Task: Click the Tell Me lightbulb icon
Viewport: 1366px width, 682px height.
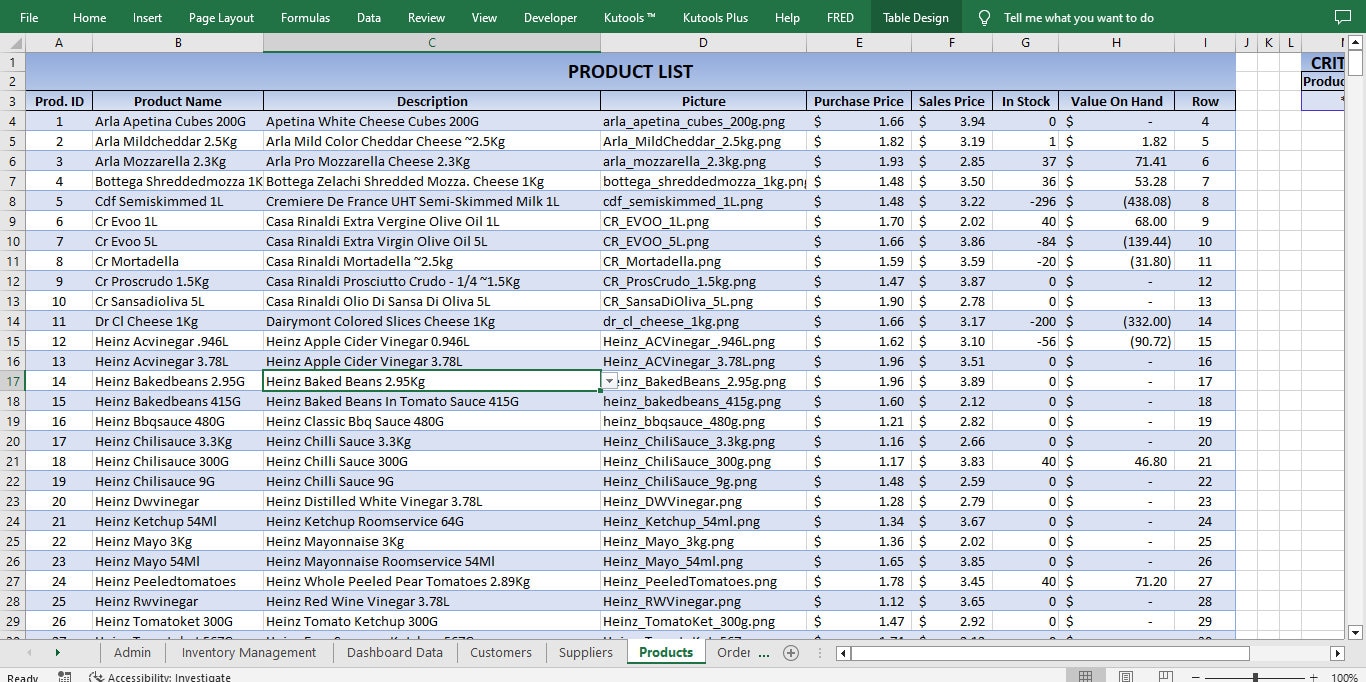Action: pos(985,16)
